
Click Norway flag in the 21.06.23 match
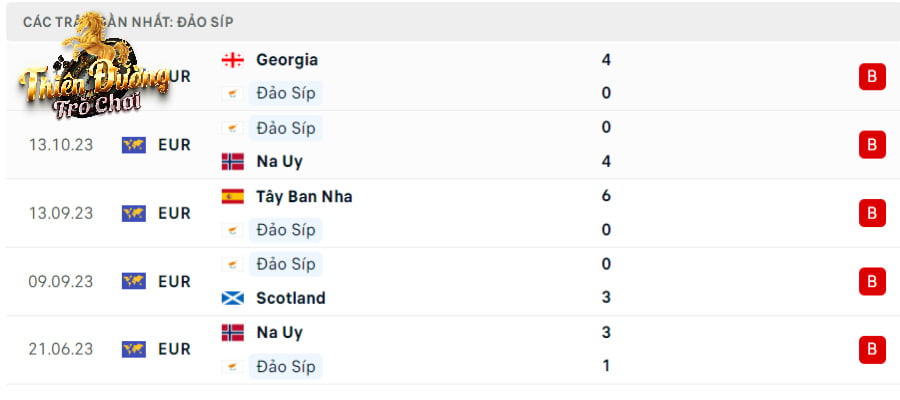pyautogui.click(x=232, y=333)
